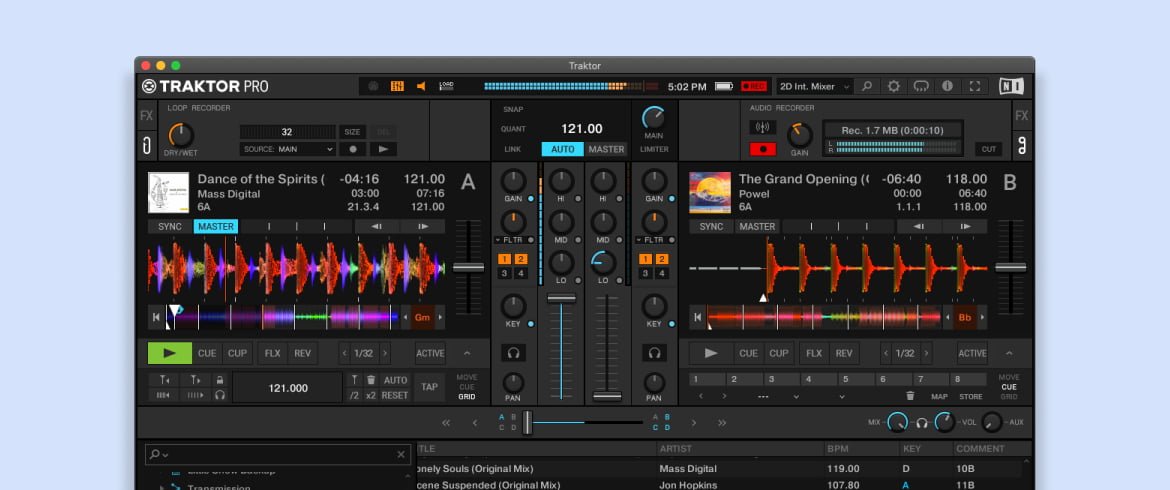This screenshot has height=490, width=1170.
Task: Click the TAP tempo button on Deck A
Action: 430,387
